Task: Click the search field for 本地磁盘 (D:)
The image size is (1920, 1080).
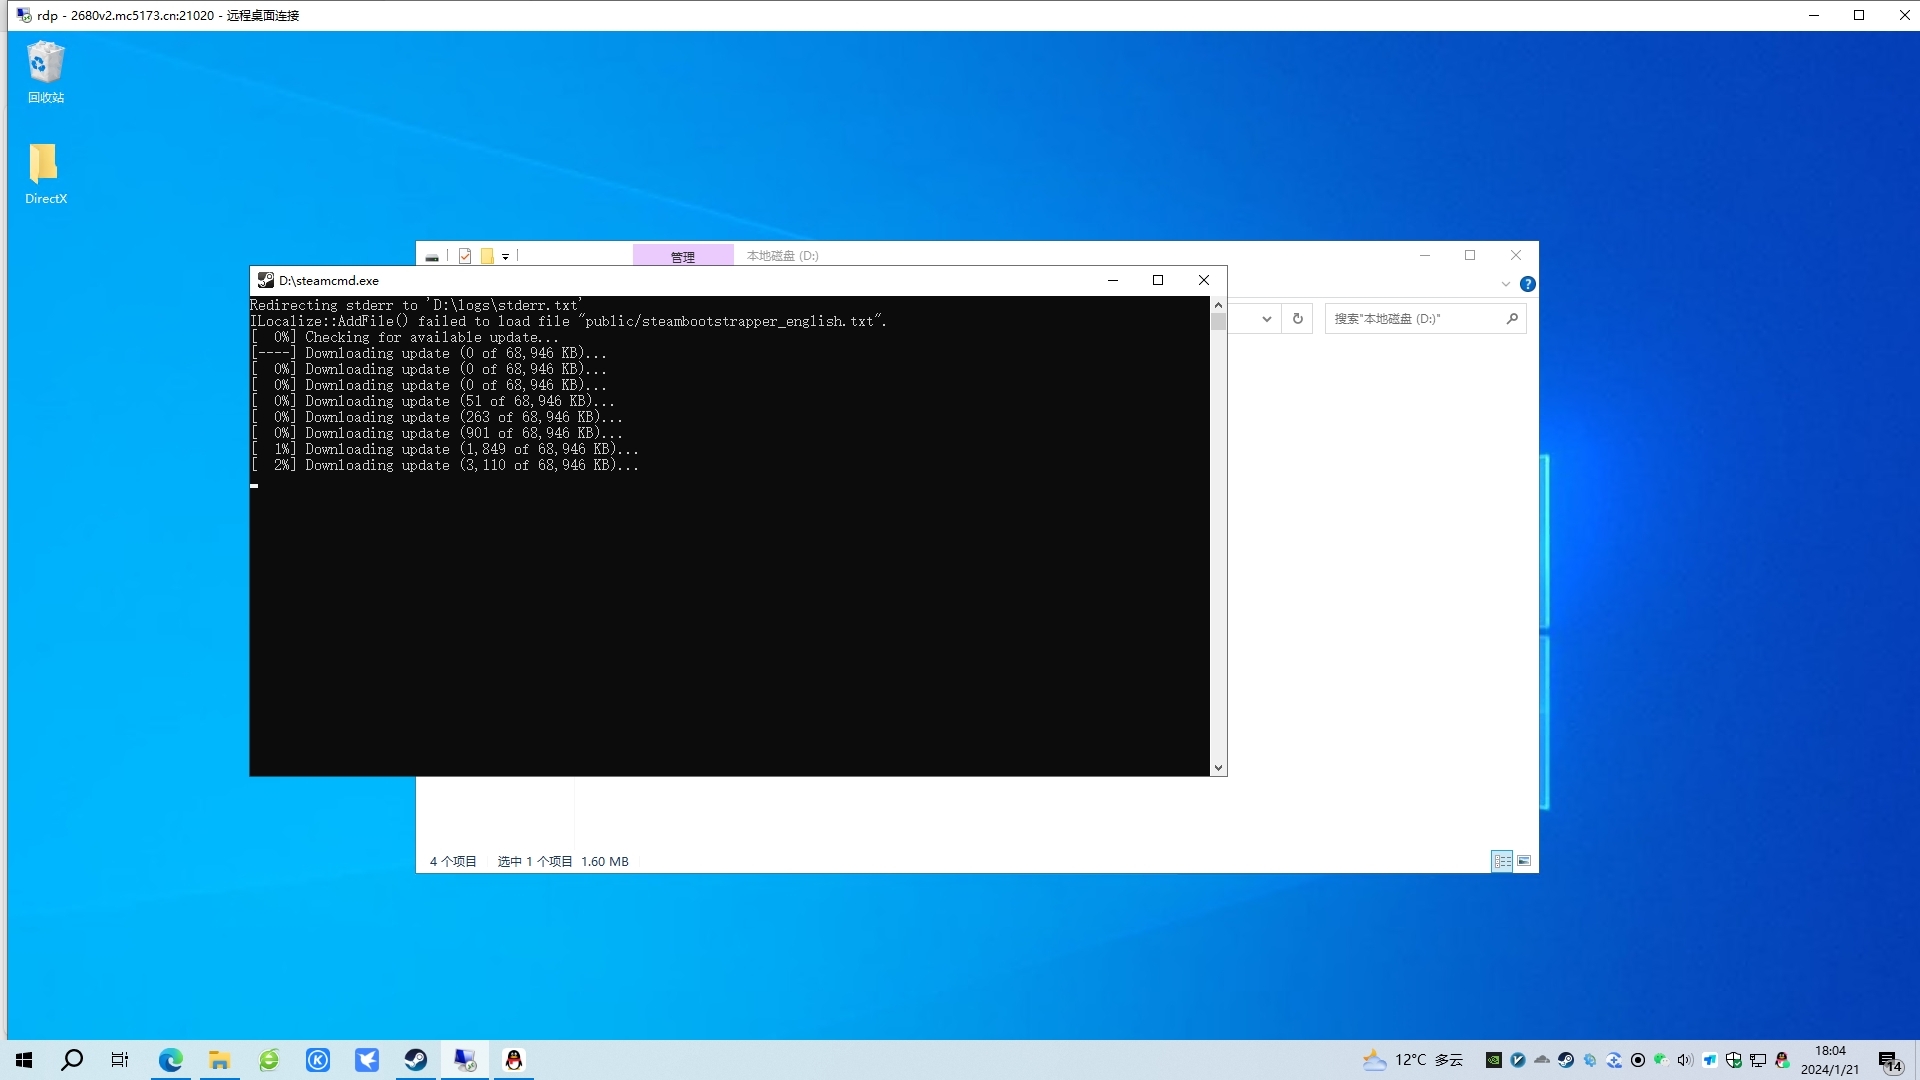Action: [1415, 319]
